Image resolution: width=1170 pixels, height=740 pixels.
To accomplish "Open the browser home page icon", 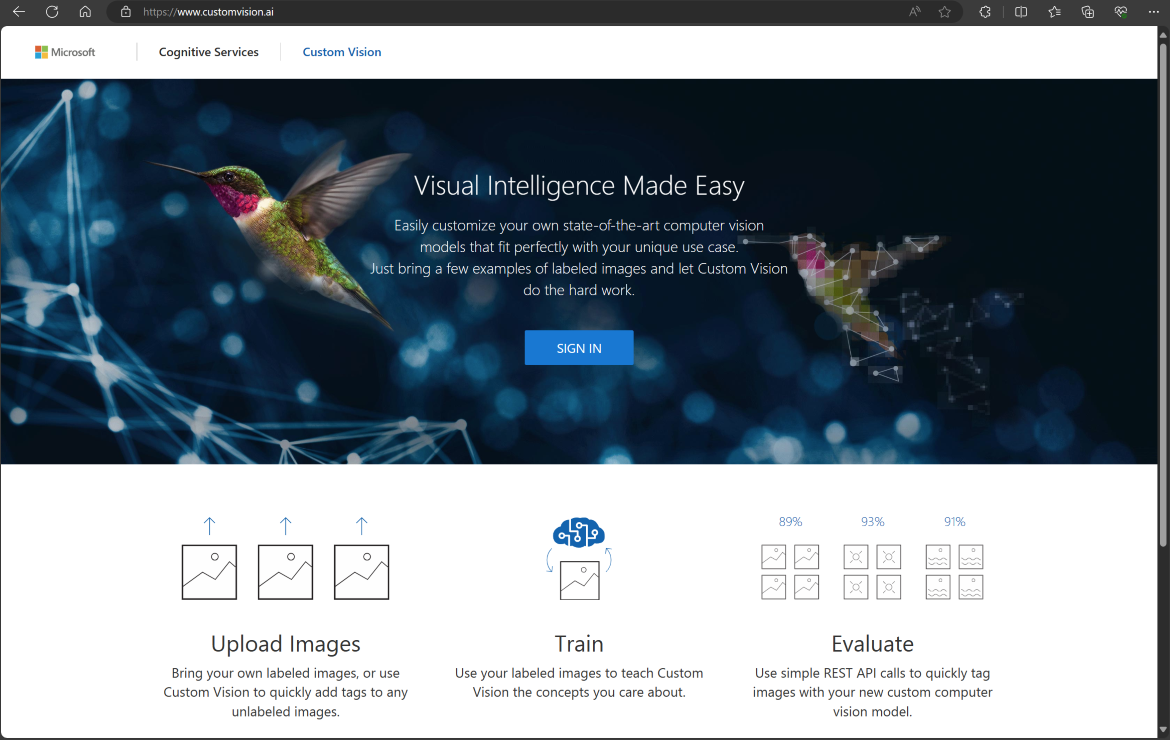I will (85, 12).
